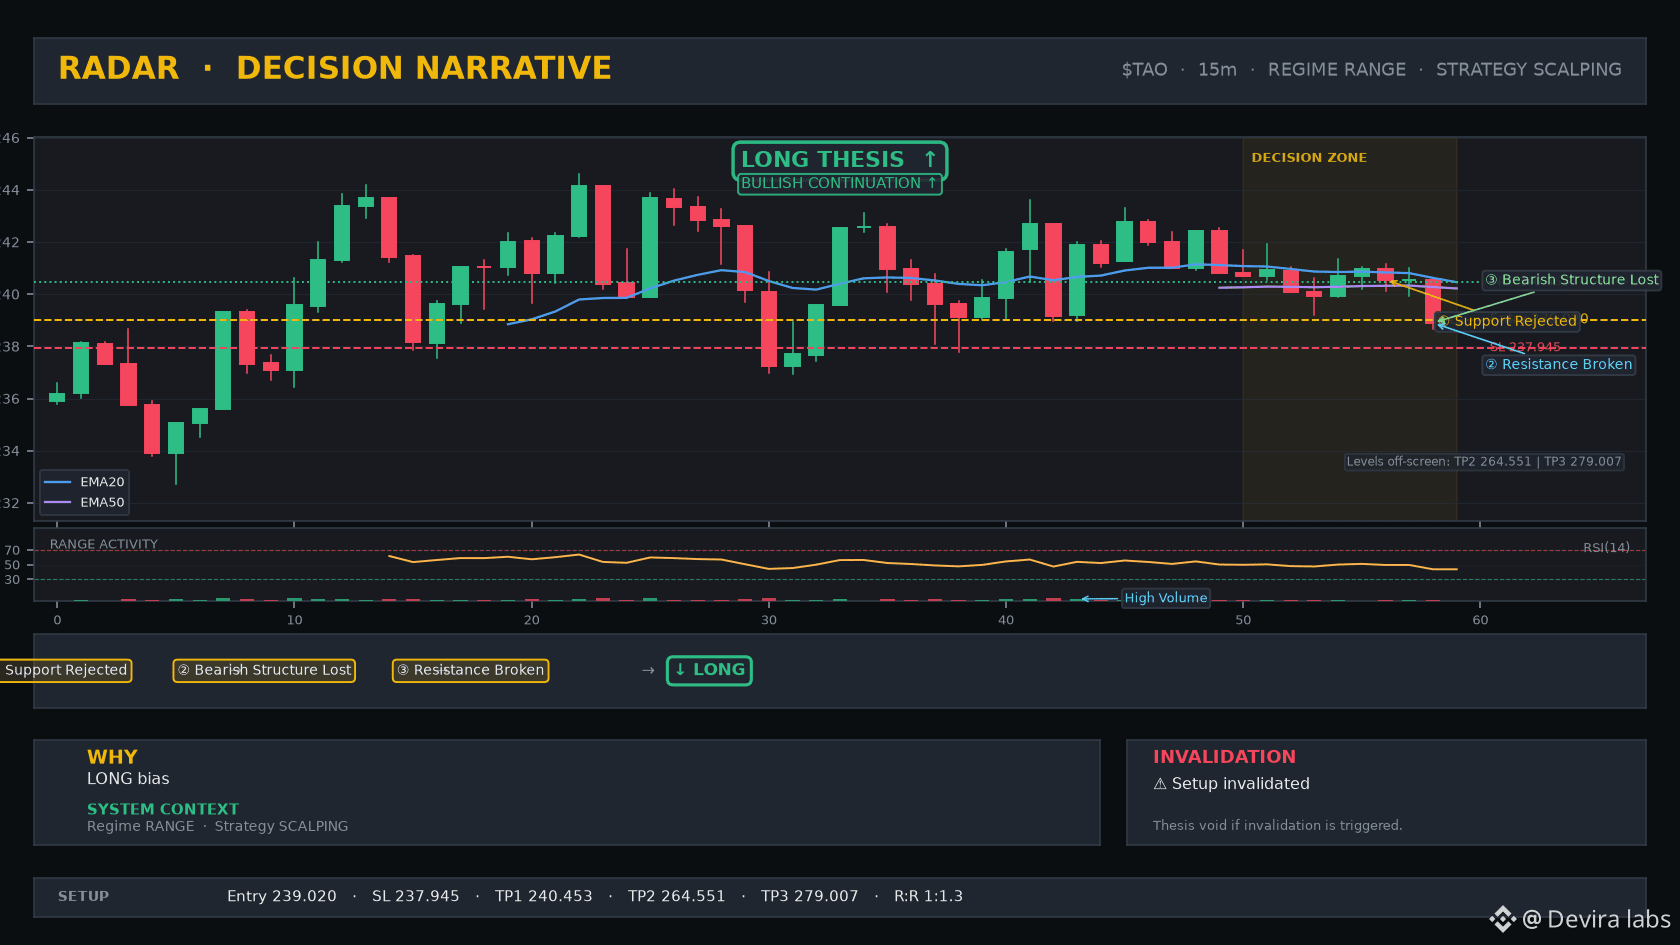This screenshot has width=1680, height=945.
Task: Select the ② Resistance Broken chart annotation
Action: (1558, 365)
